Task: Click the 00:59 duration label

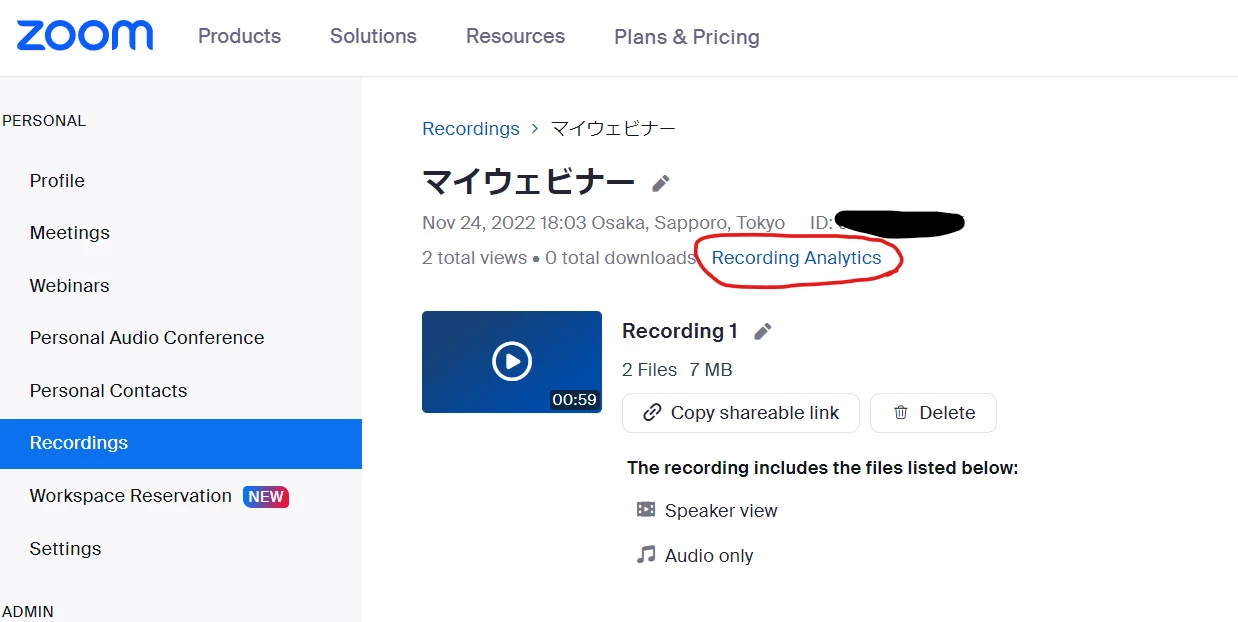Action: click(x=574, y=400)
